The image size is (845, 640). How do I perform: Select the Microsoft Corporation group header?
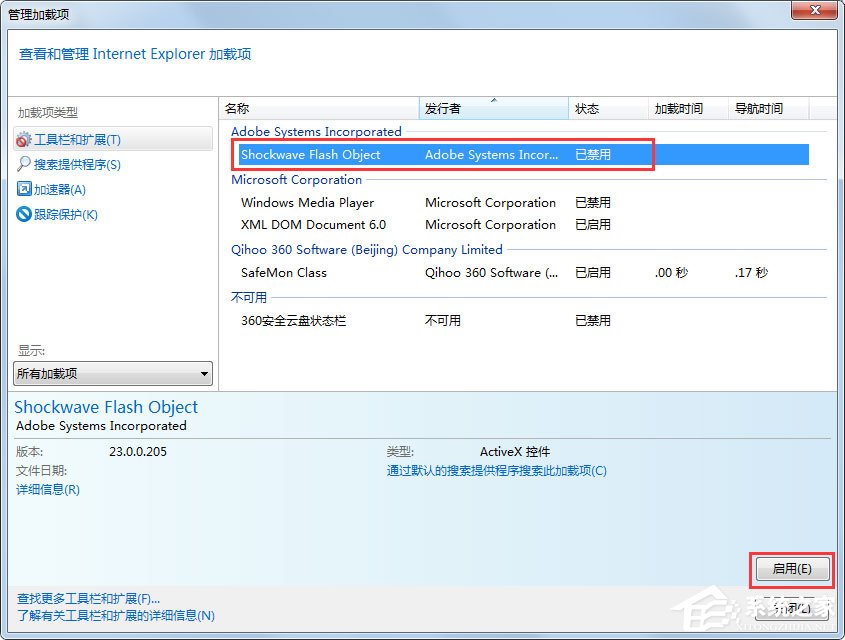(297, 179)
